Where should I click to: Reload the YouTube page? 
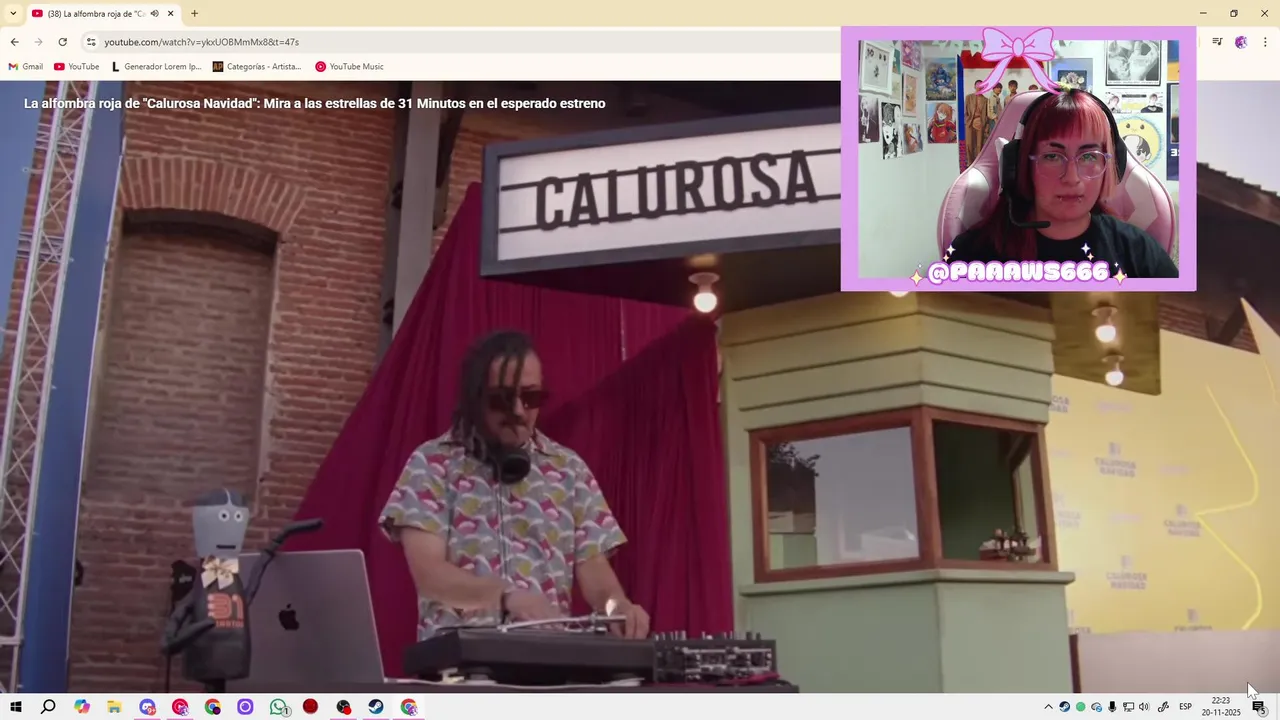62,42
